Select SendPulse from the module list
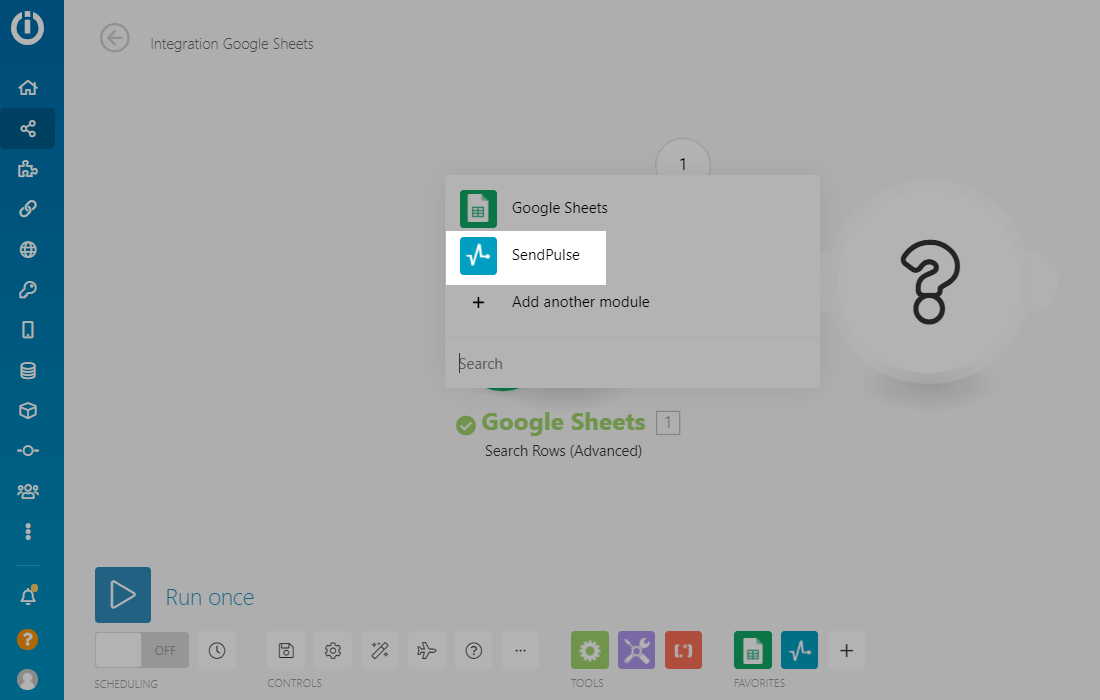The height and width of the screenshot is (700, 1100). [x=526, y=256]
